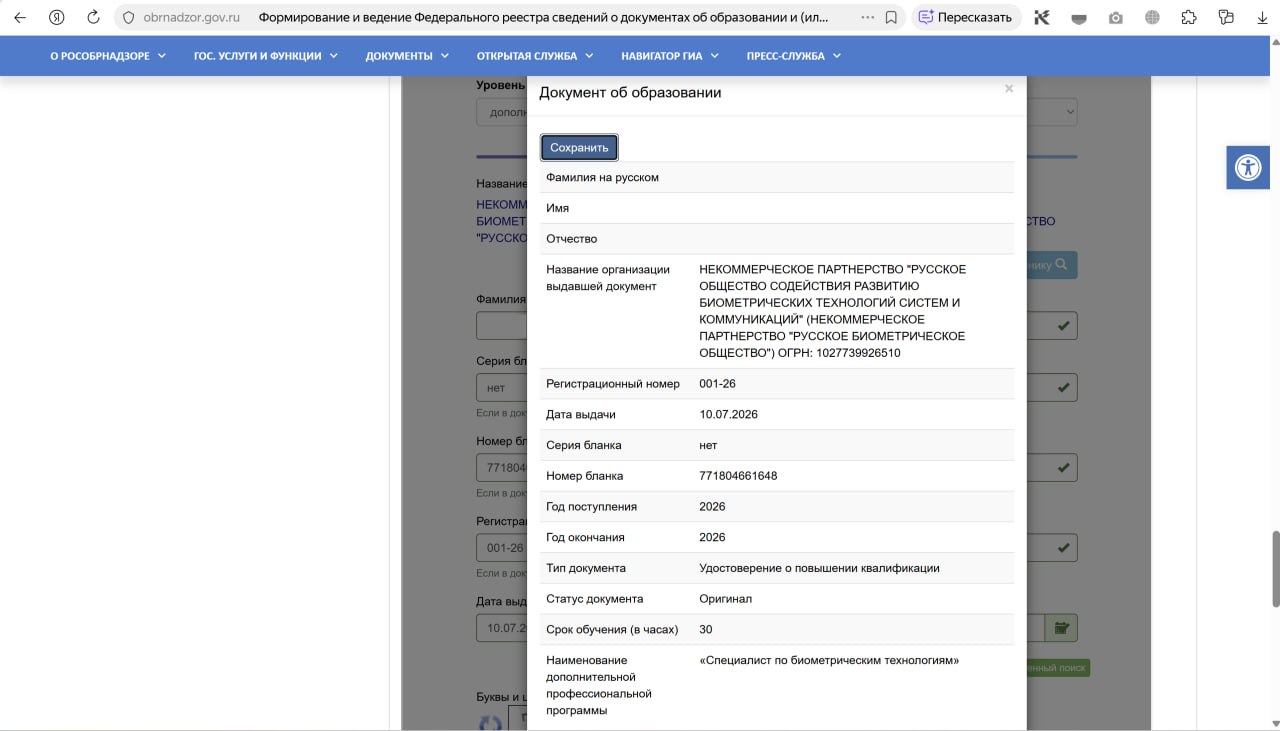The image size is (1280, 731).
Task: Open the extensions puzzle-piece menu
Action: pos(1189,18)
